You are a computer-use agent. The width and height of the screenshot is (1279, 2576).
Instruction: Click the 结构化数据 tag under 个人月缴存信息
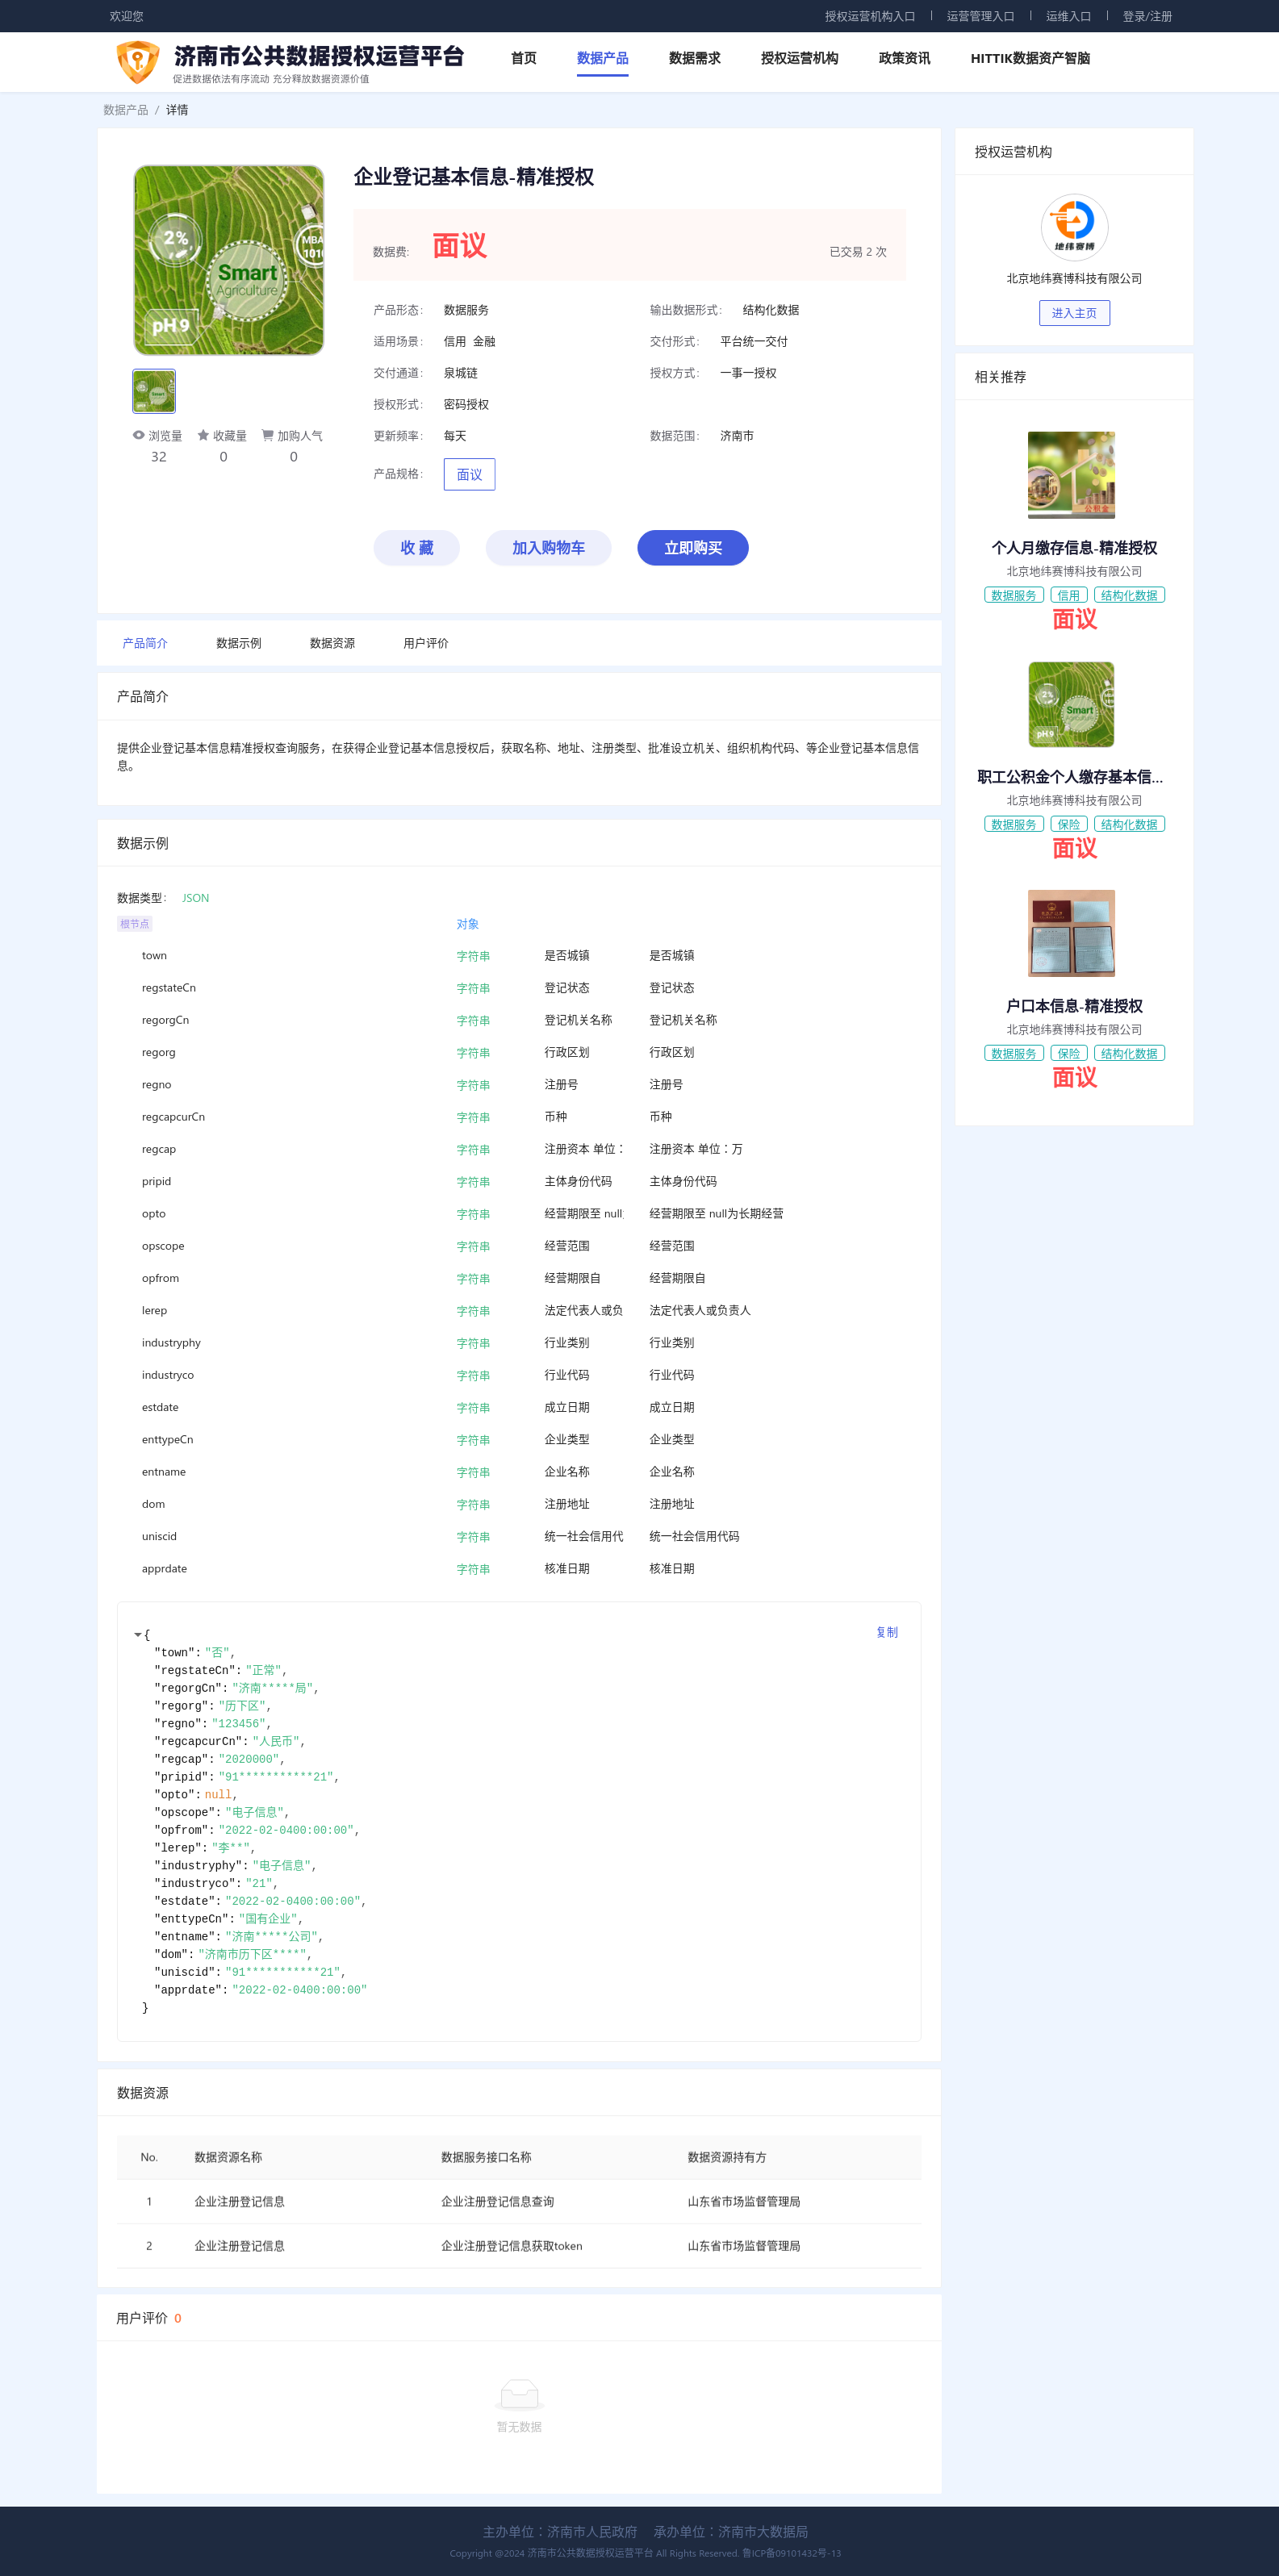[1129, 595]
